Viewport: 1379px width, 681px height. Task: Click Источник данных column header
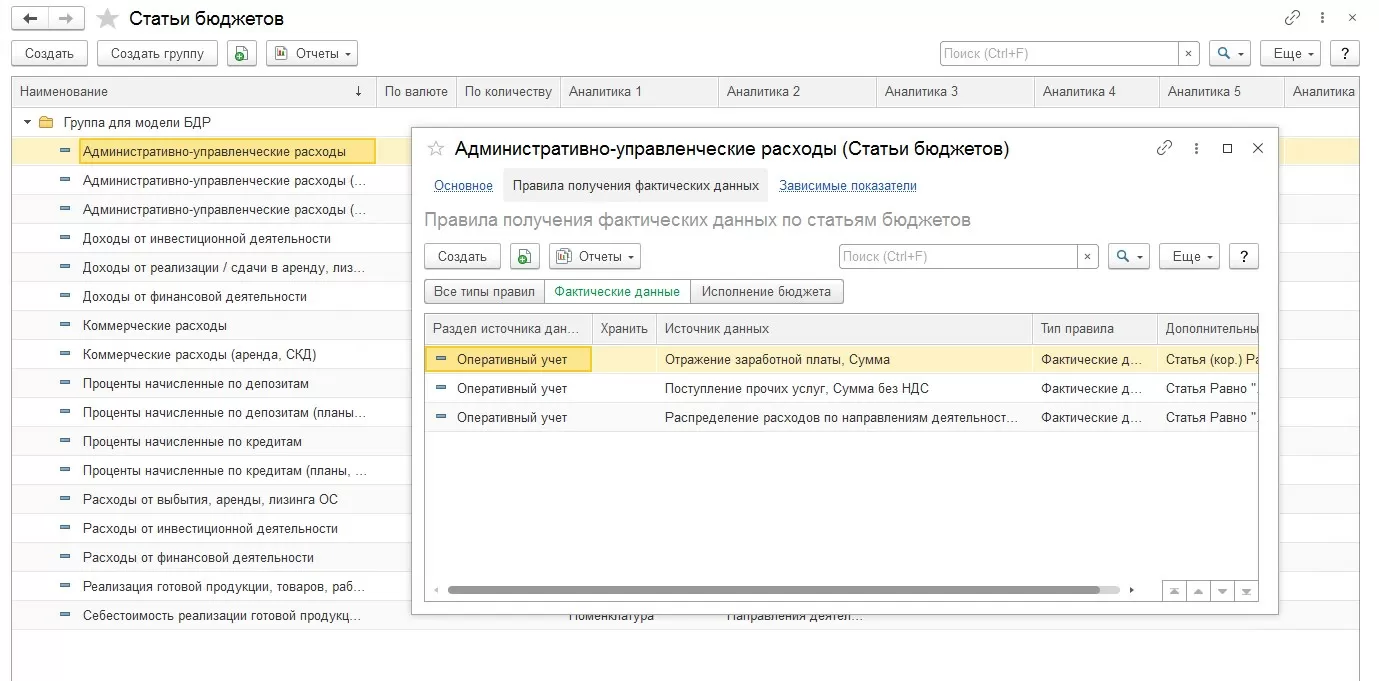(x=844, y=328)
